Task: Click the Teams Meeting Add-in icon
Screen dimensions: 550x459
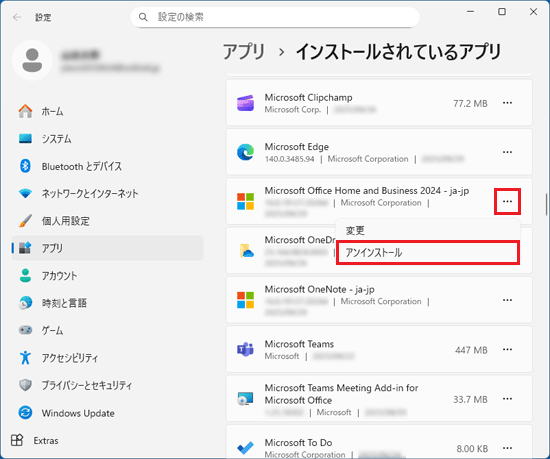Action: tap(245, 399)
